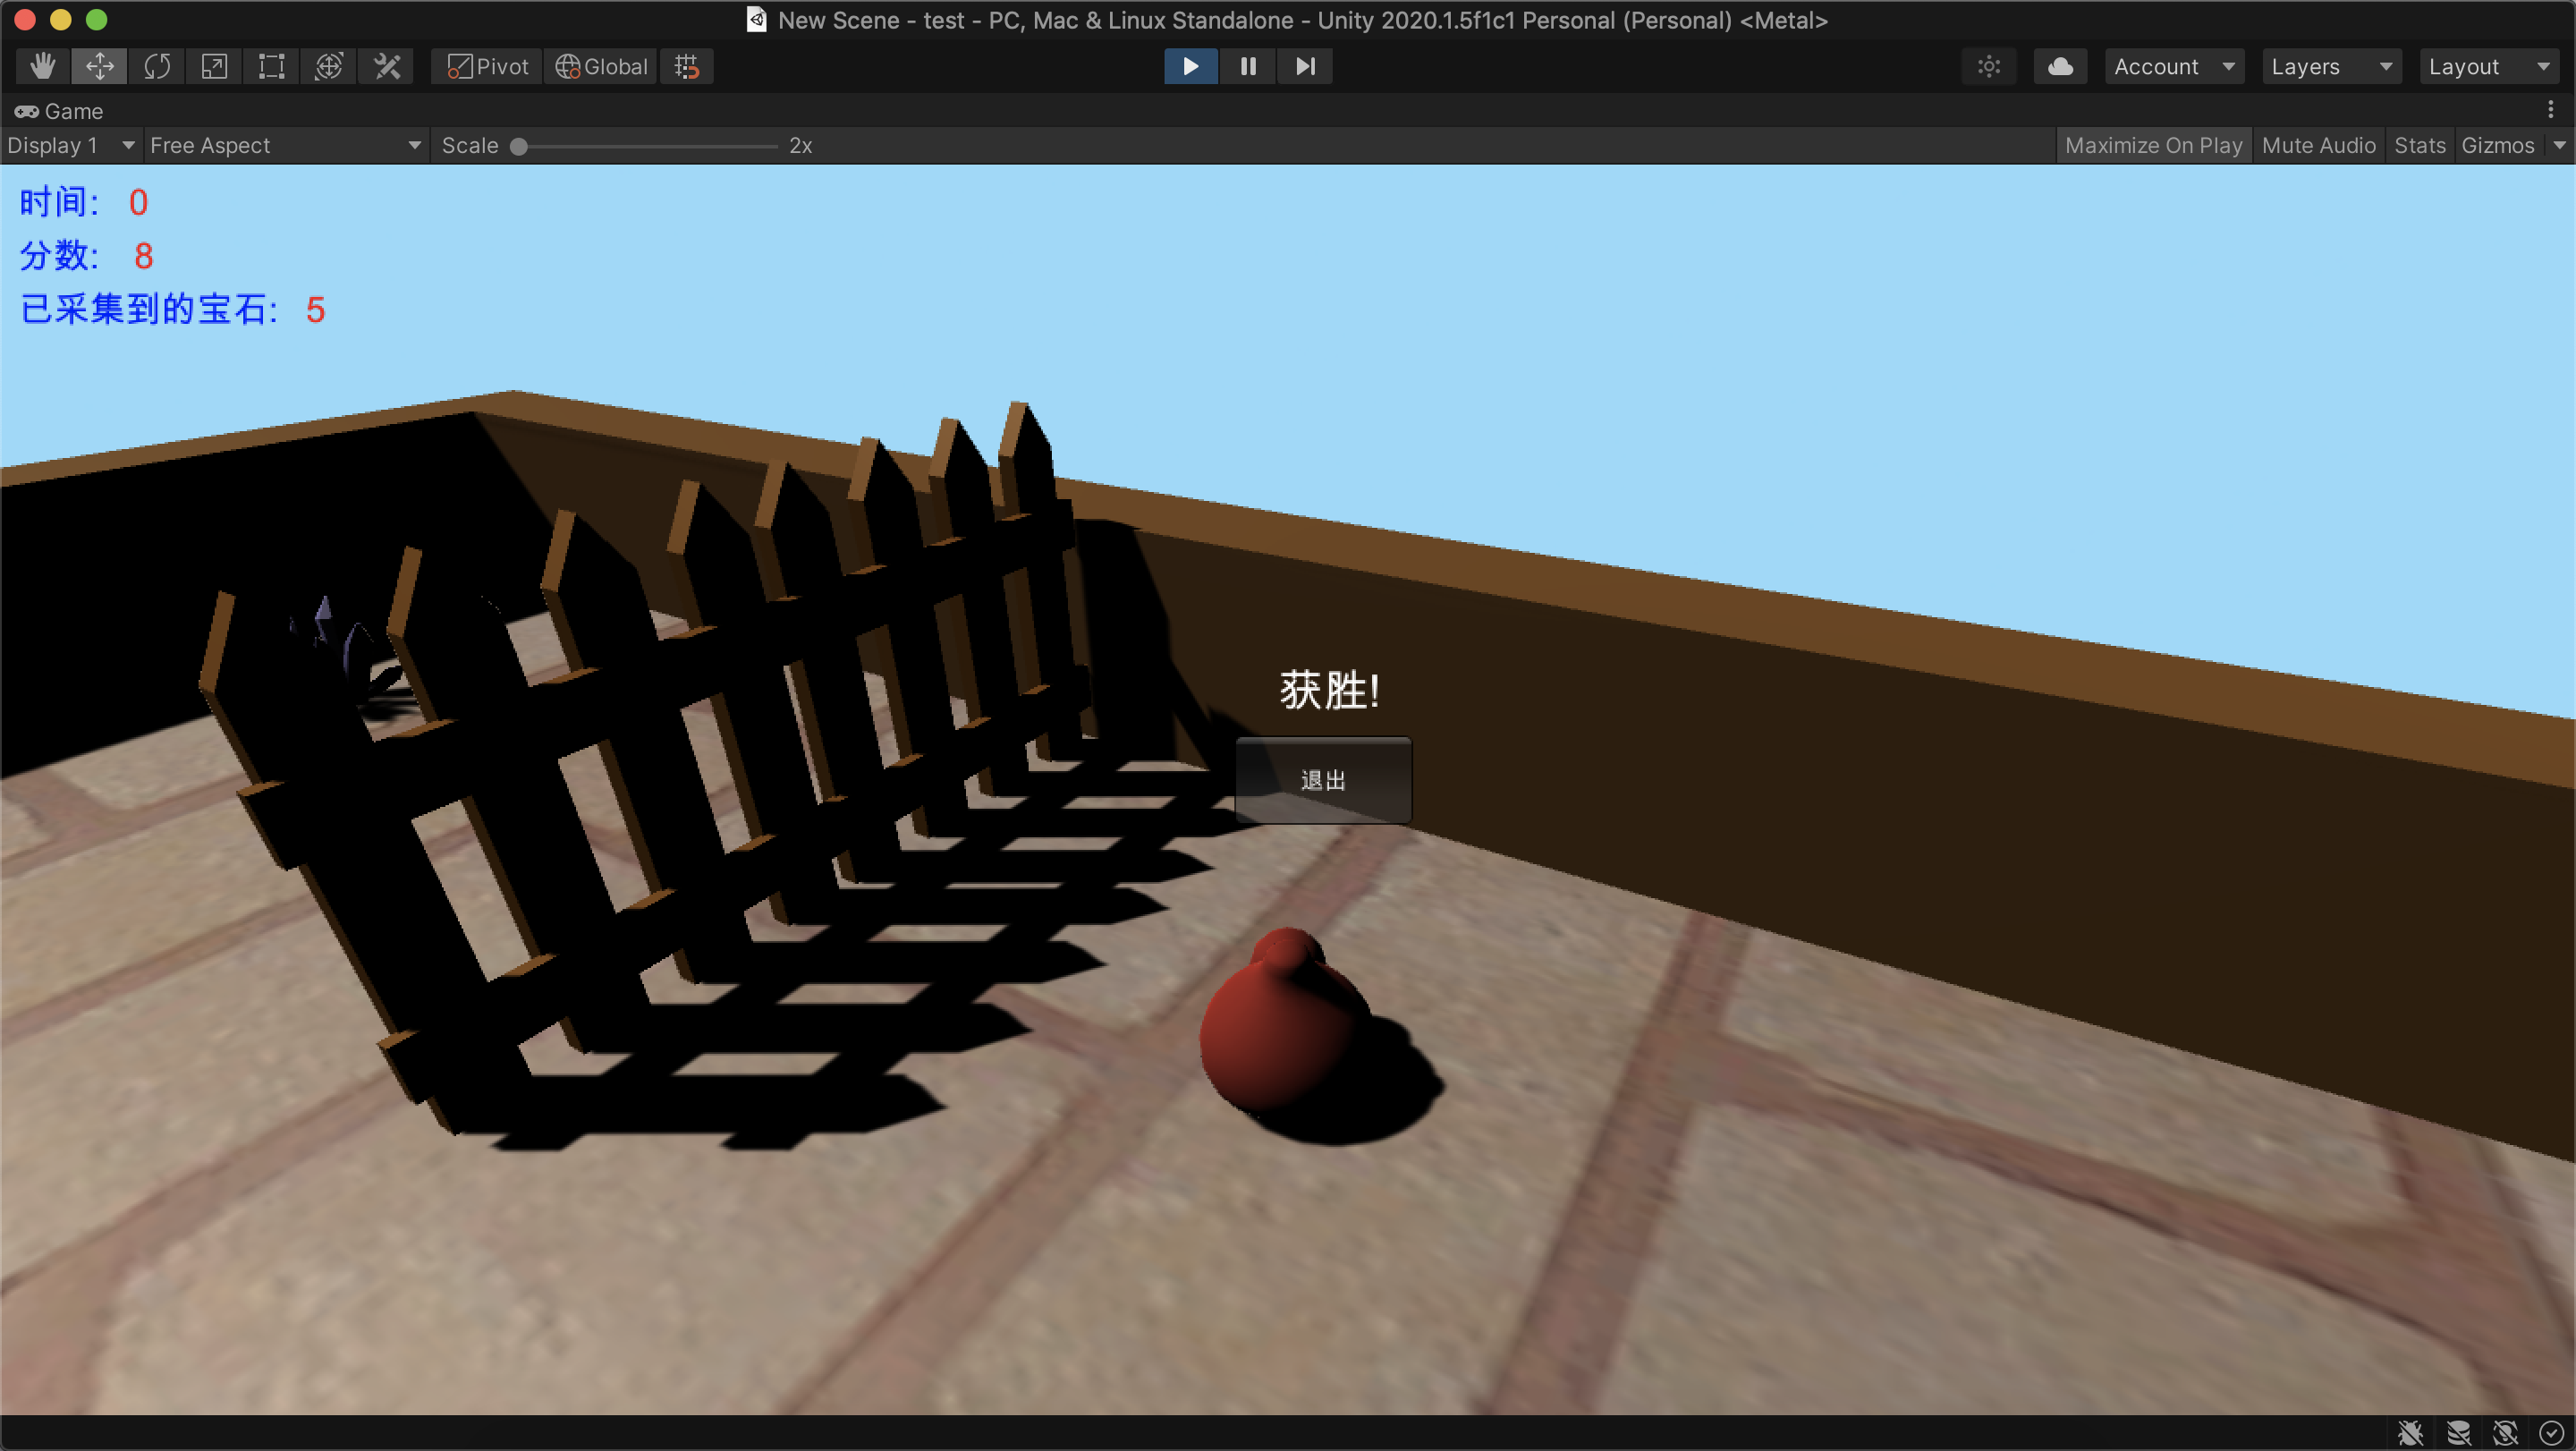2576x1451 pixels.
Task: Toggle Pivot handle position
Action: tap(487, 66)
